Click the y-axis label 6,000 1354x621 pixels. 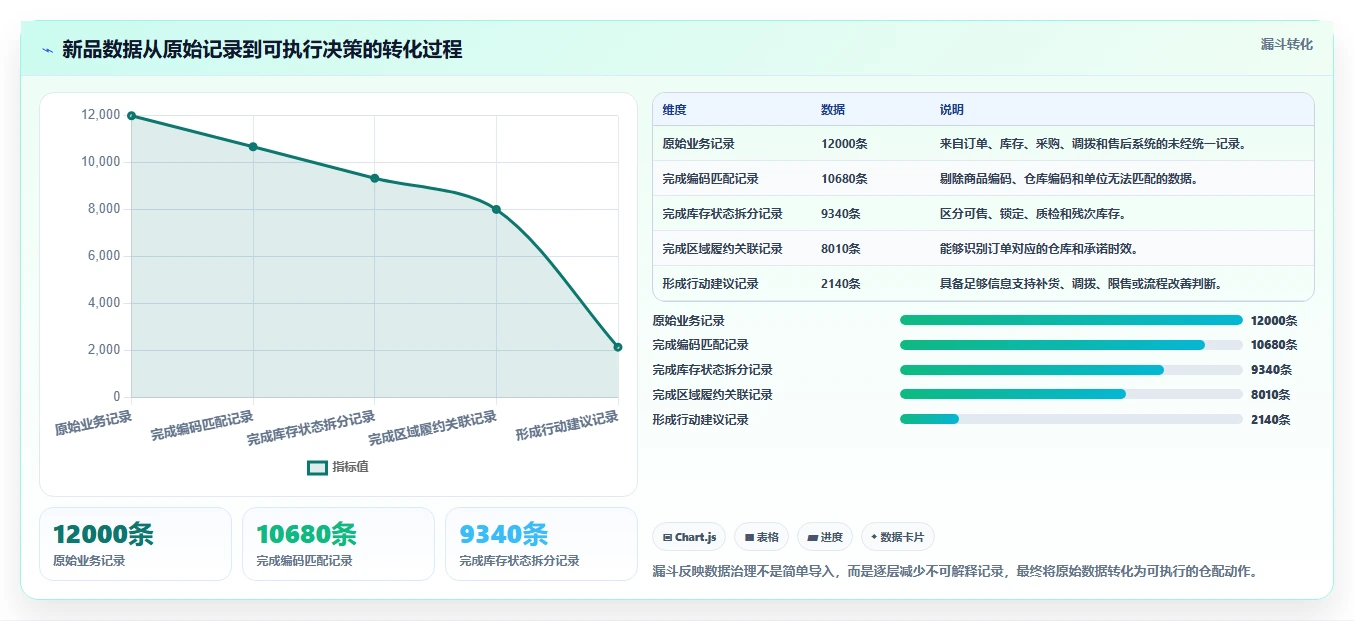click(104, 256)
